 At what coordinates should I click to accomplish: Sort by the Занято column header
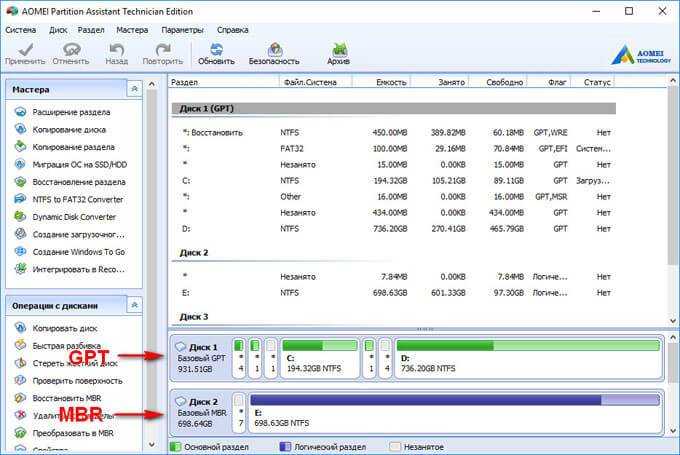point(440,82)
